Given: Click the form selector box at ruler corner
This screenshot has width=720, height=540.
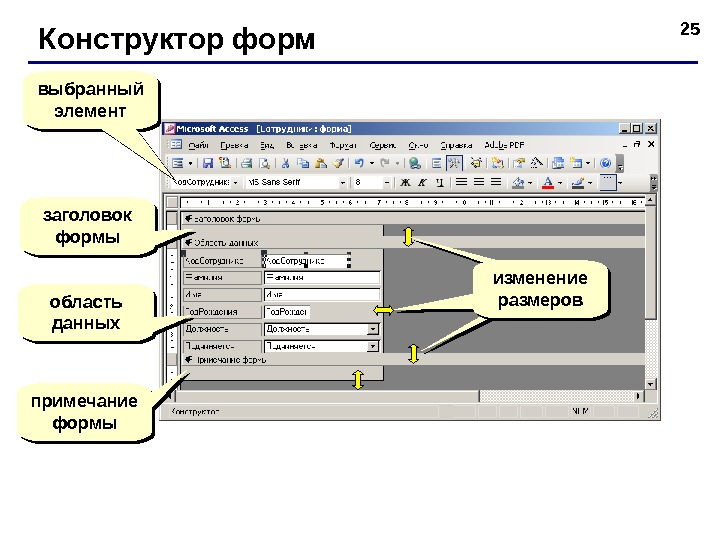Looking at the screenshot, I should pos(172,202).
